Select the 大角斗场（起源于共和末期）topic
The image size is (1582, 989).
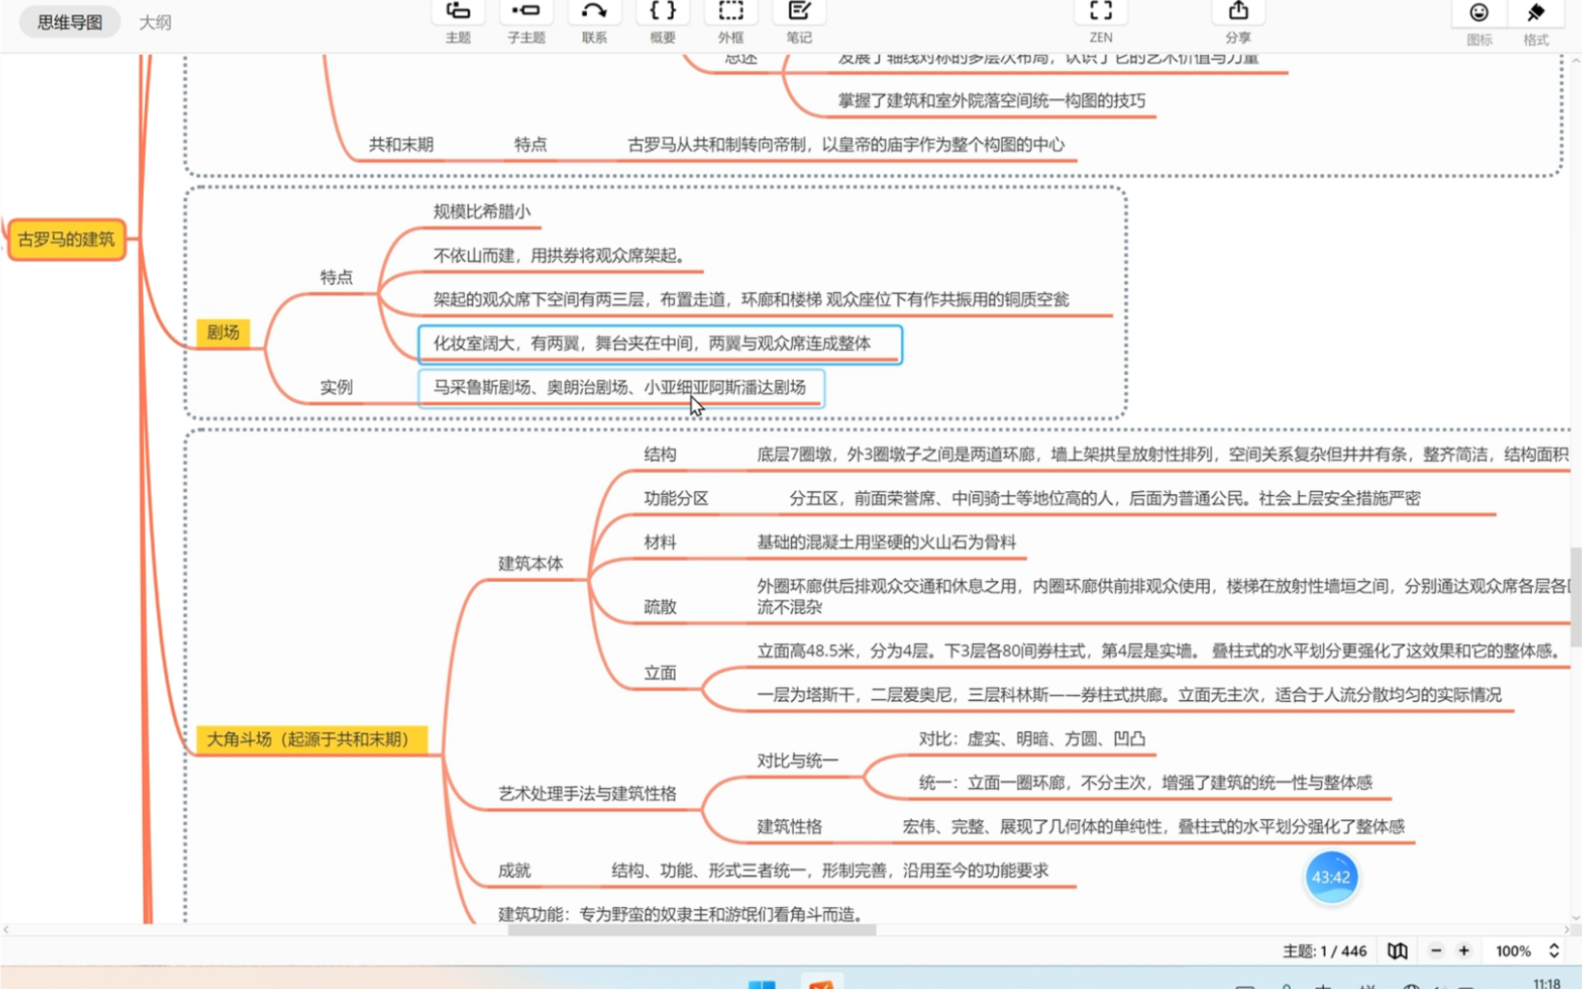[311, 739]
